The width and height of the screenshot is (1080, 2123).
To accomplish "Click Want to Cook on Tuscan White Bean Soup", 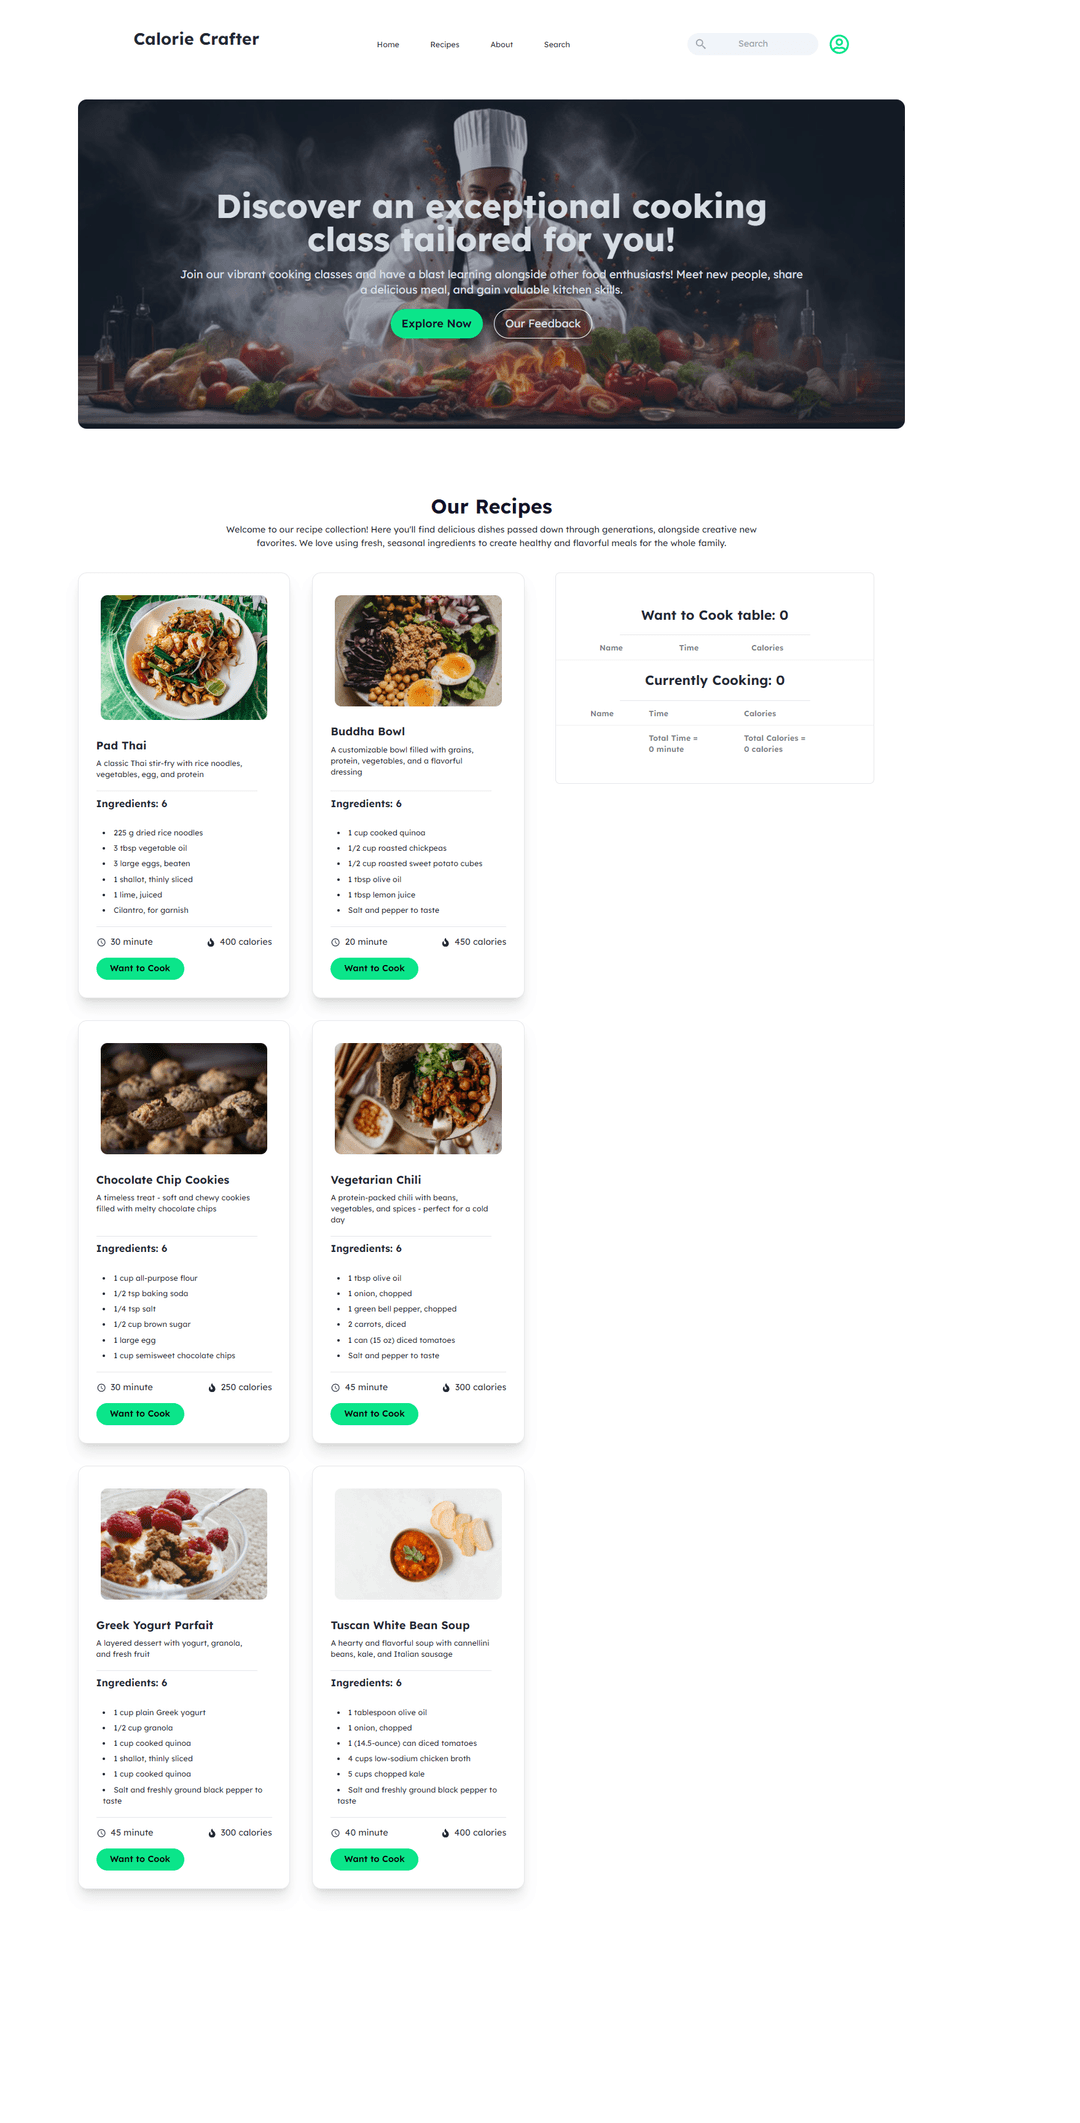I will point(374,1858).
